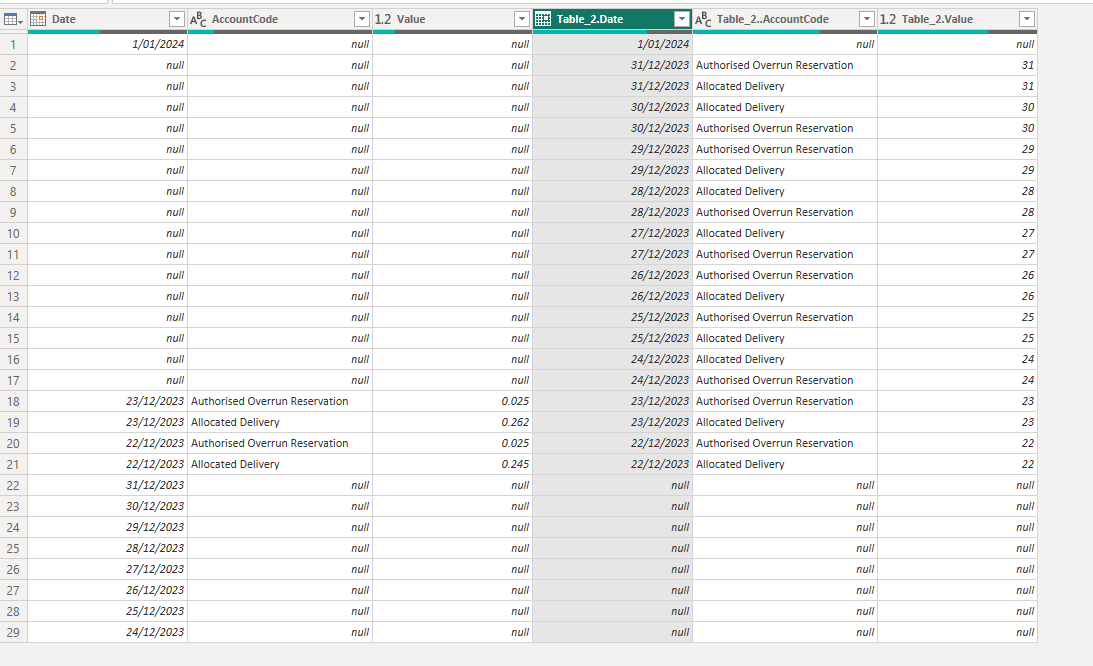Click Table_2.Value cell 31 in row 2

pyautogui.click(x=957, y=65)
